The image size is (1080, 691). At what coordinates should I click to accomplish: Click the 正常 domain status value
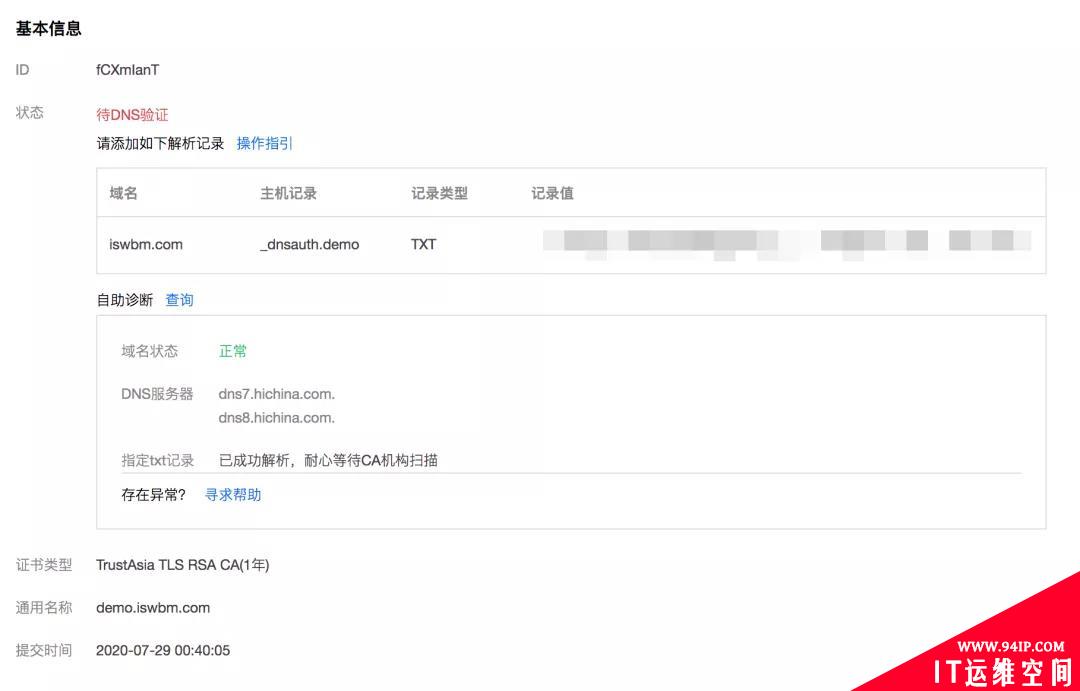pos(233,351)
